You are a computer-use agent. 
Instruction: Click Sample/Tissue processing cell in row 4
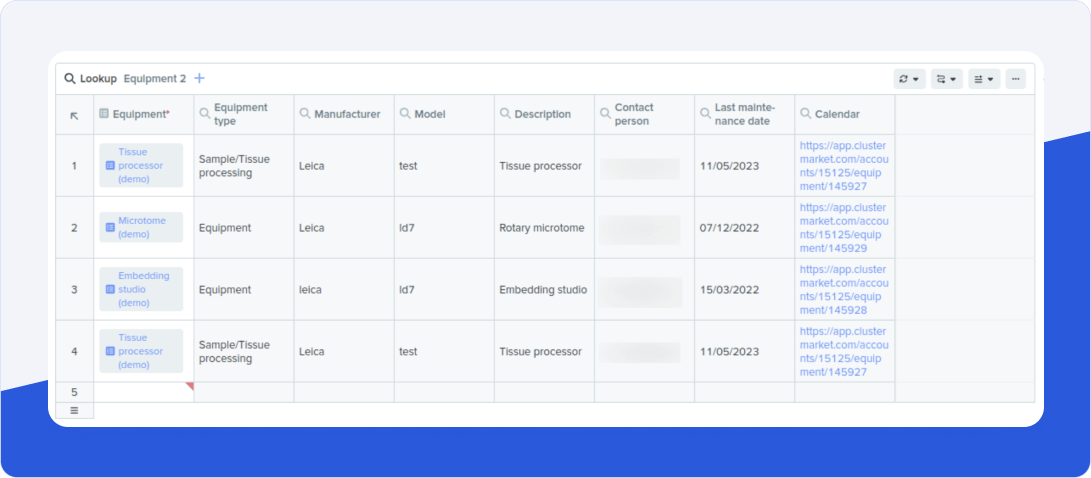244,351
